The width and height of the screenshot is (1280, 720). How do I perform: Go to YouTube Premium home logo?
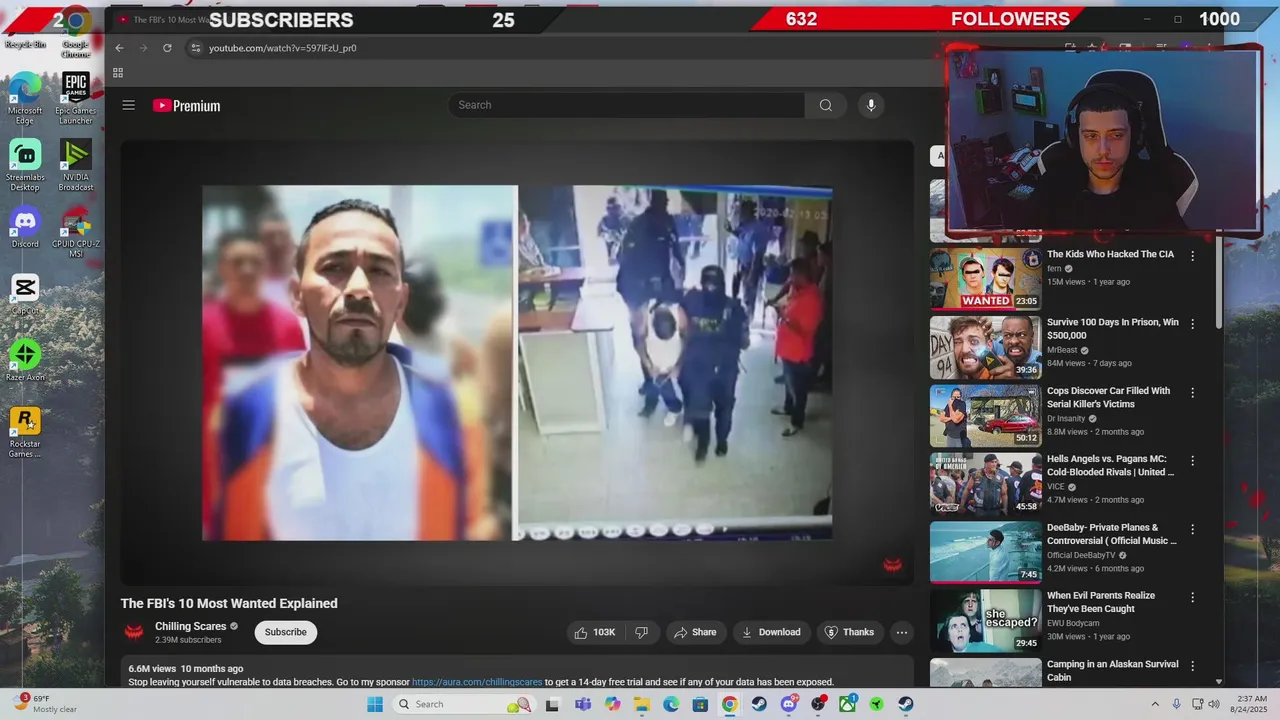186,105
